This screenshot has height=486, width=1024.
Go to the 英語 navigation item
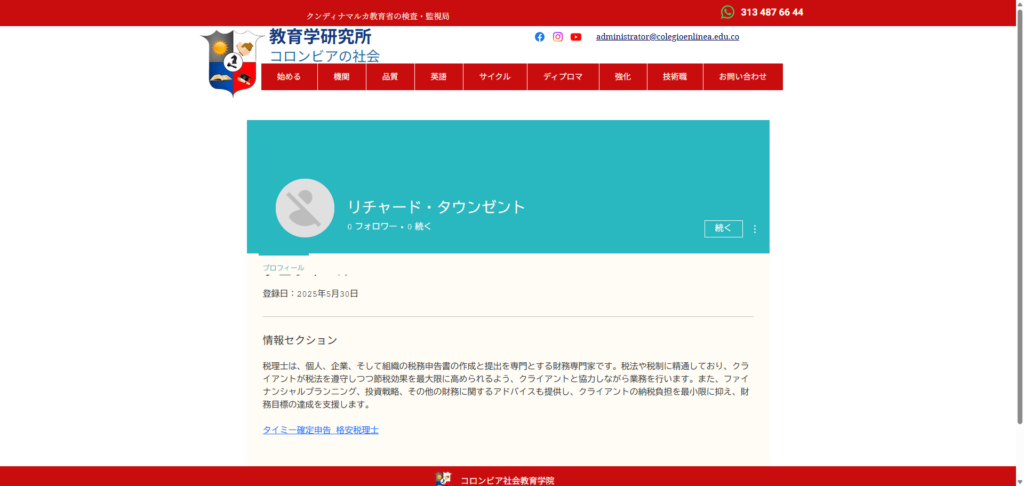439,77
